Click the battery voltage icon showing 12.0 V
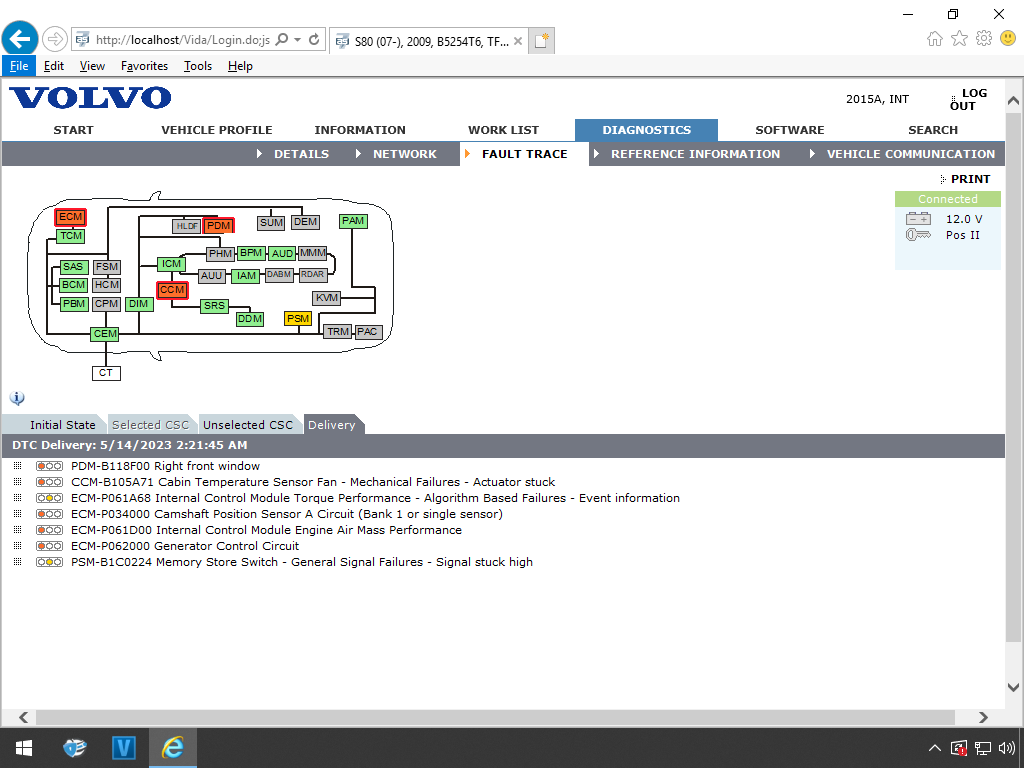The image size is (1024, 768). pyautogui.click(x=918, y=219)
